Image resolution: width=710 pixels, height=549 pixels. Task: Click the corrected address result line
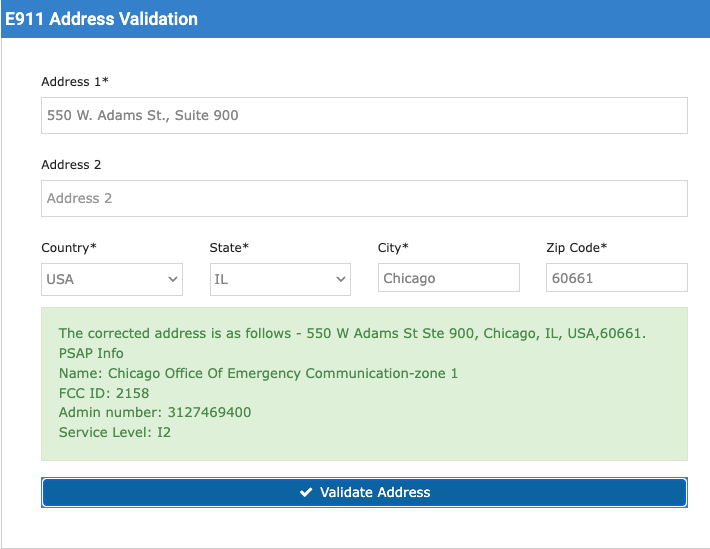tap(352, 333)
